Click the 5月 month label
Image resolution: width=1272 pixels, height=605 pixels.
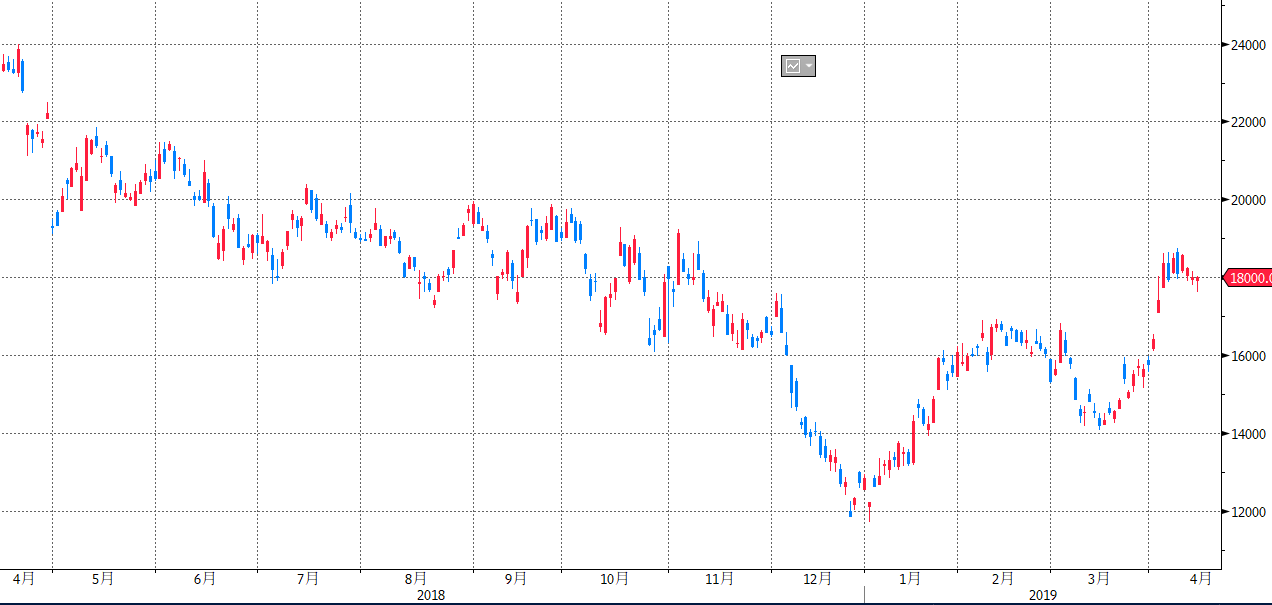point(102,578)
